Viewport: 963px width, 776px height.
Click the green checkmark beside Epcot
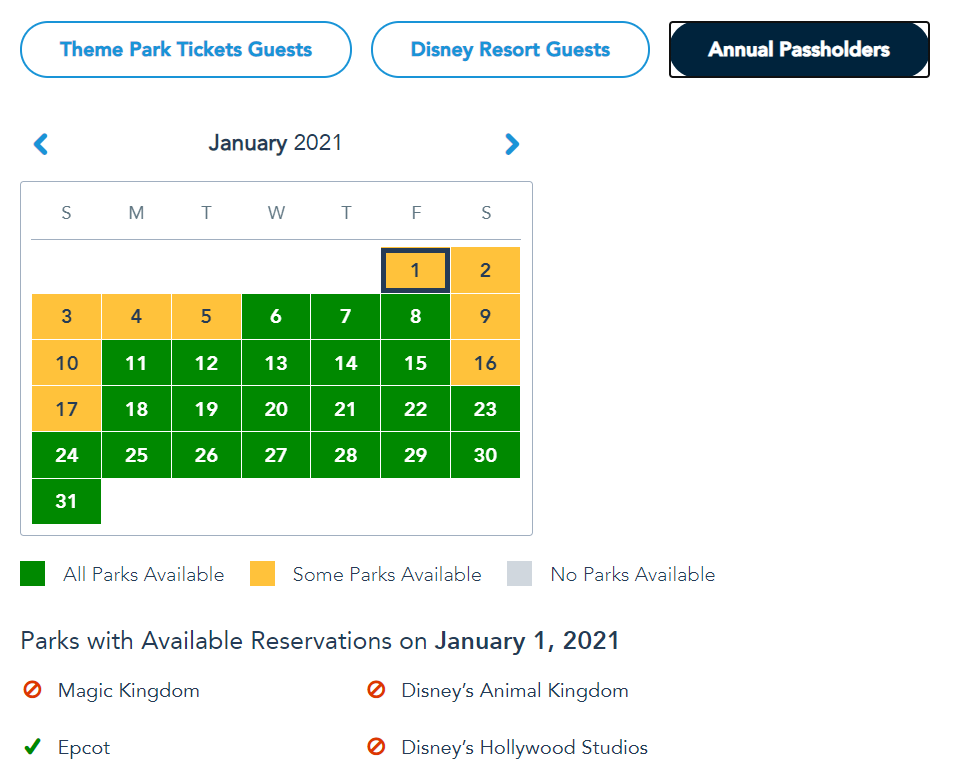tap(32, 747)
